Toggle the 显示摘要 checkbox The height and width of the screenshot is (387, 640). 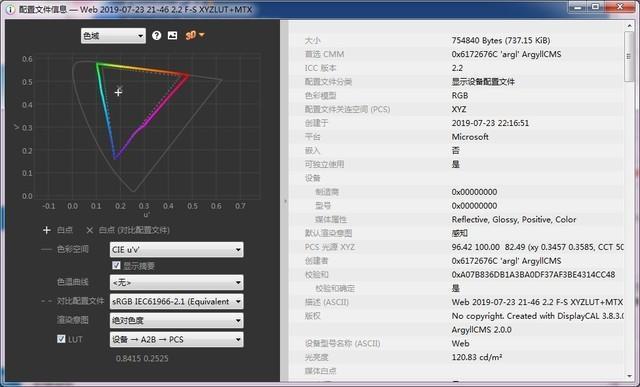point(116,266)
